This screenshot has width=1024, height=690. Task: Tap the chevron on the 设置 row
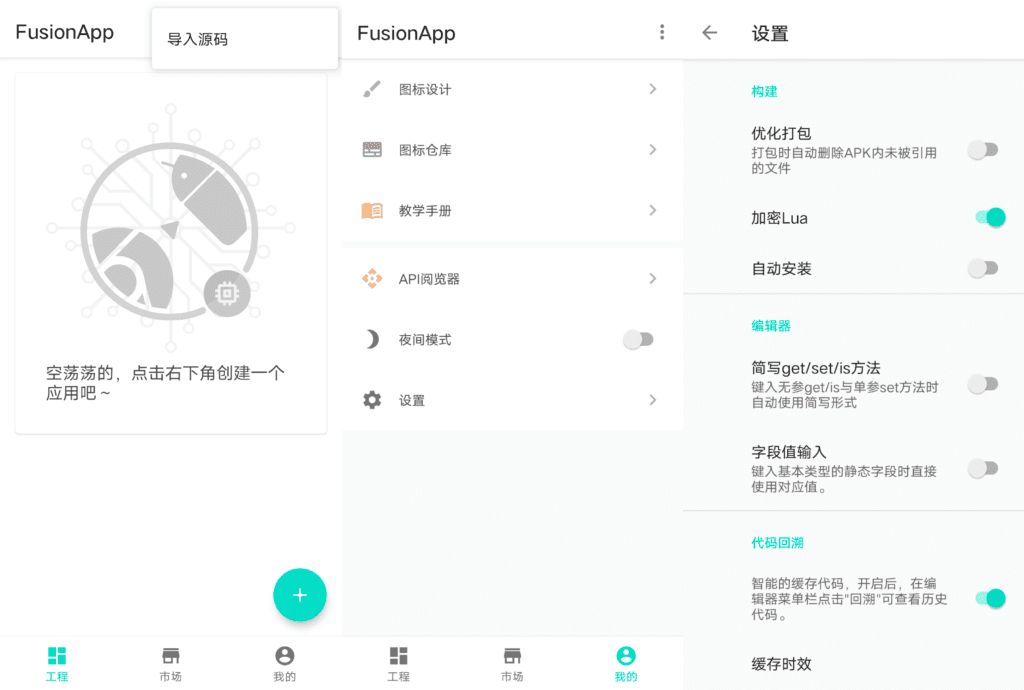coord(652,400)
